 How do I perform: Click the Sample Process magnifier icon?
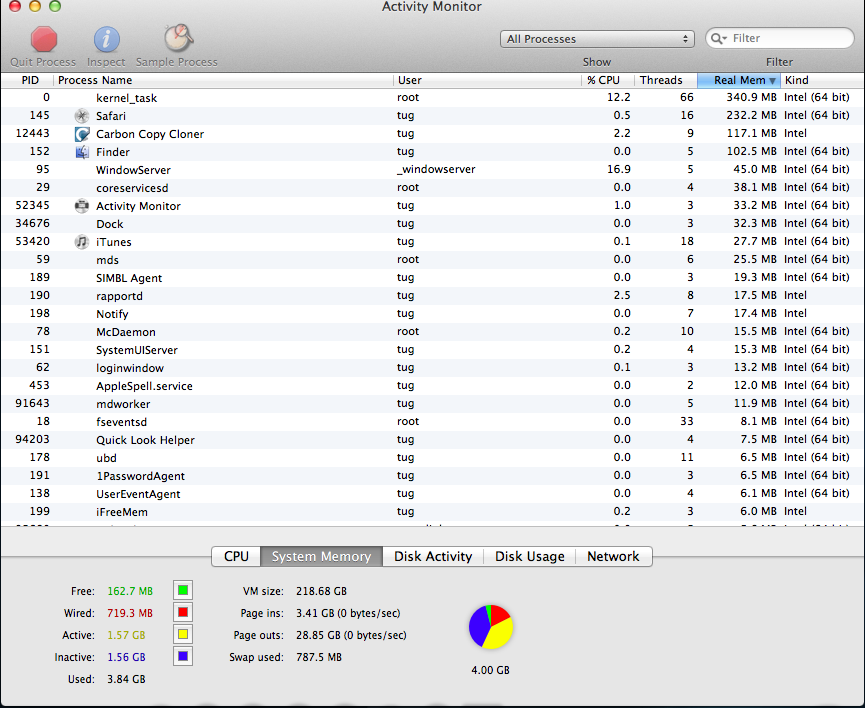(178, 38)
